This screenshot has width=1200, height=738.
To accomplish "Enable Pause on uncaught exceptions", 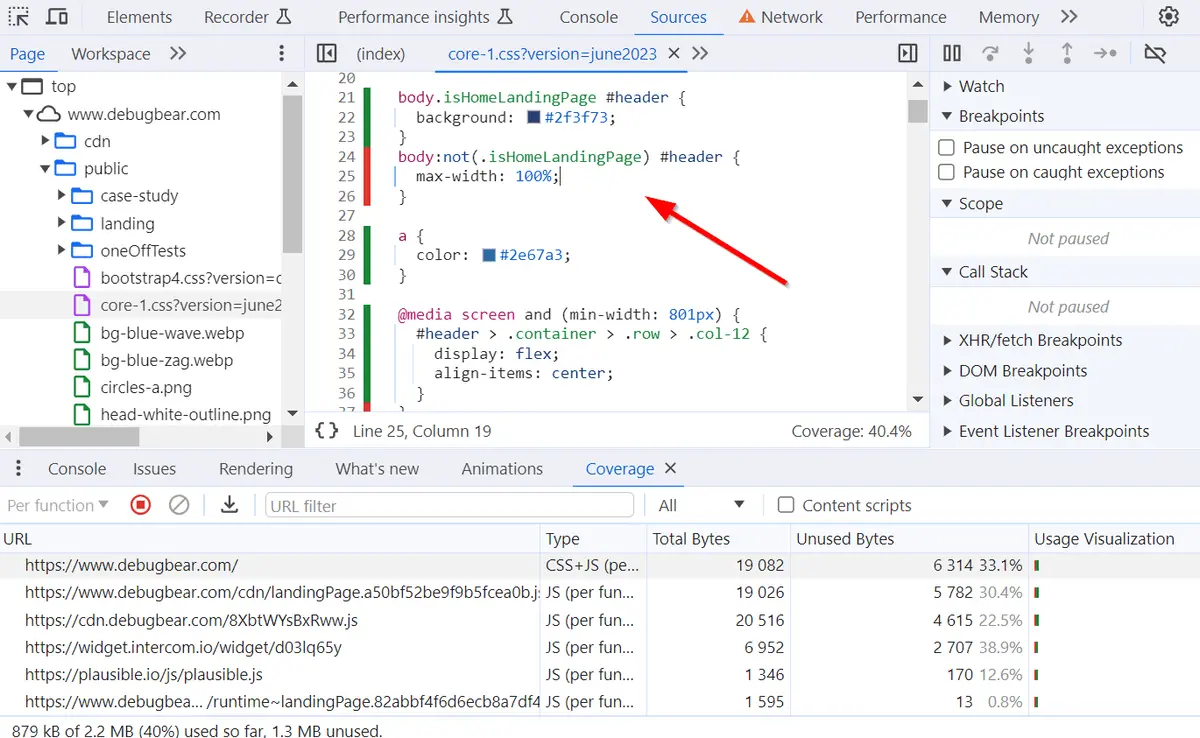I will coord(946,147).
